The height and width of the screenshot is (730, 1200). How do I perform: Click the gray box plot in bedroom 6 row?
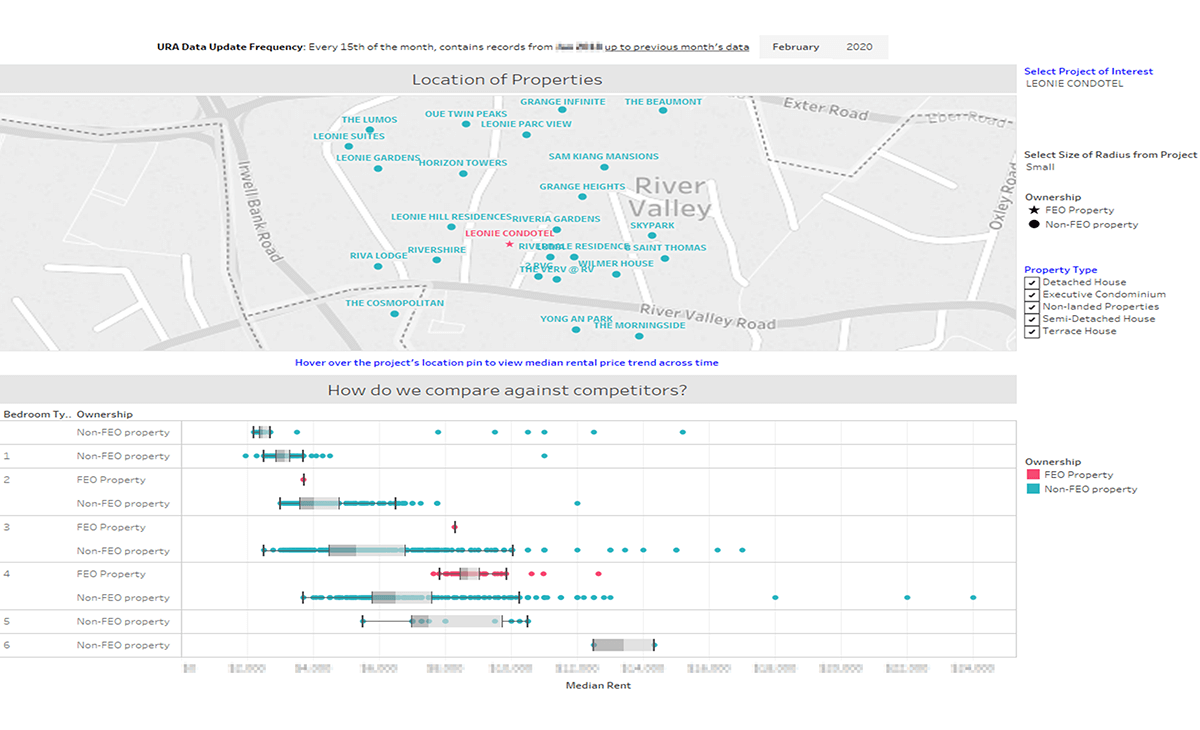point(624,645)
